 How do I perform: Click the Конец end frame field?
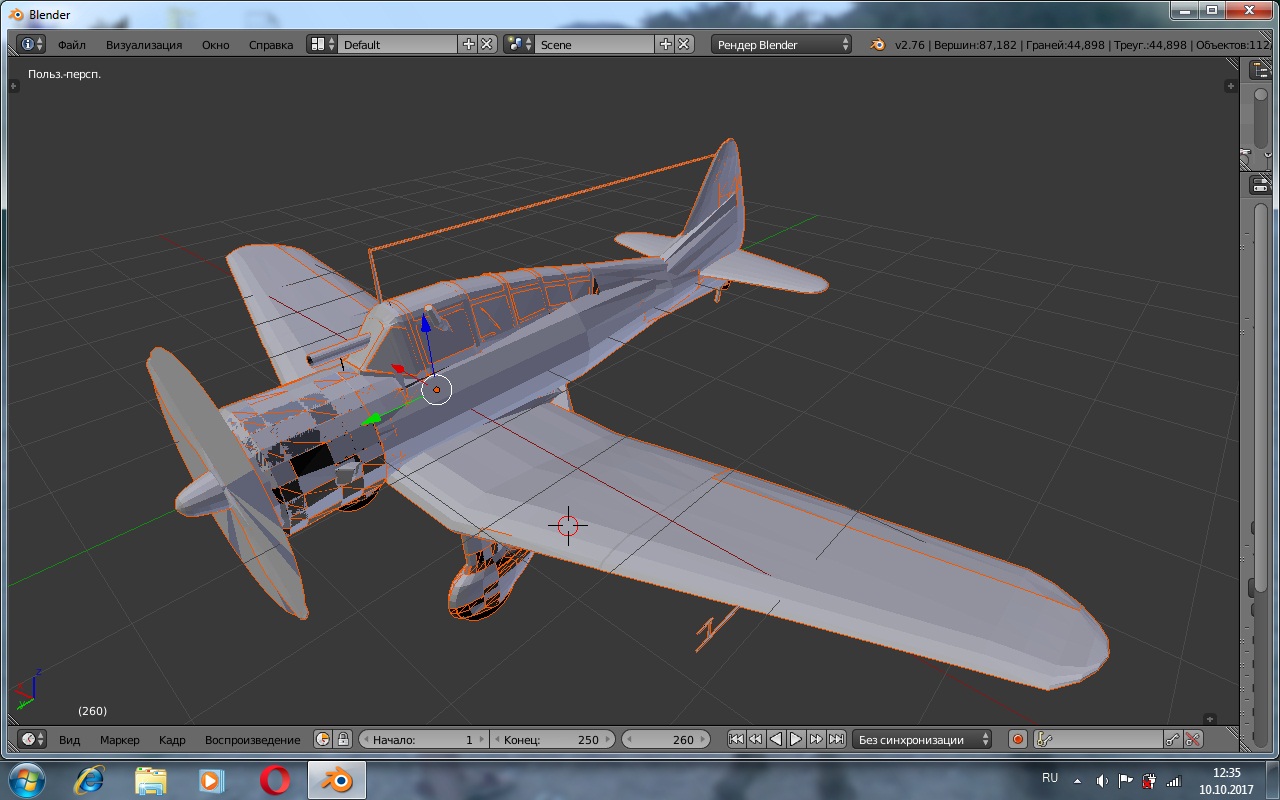tap(553, 739)
